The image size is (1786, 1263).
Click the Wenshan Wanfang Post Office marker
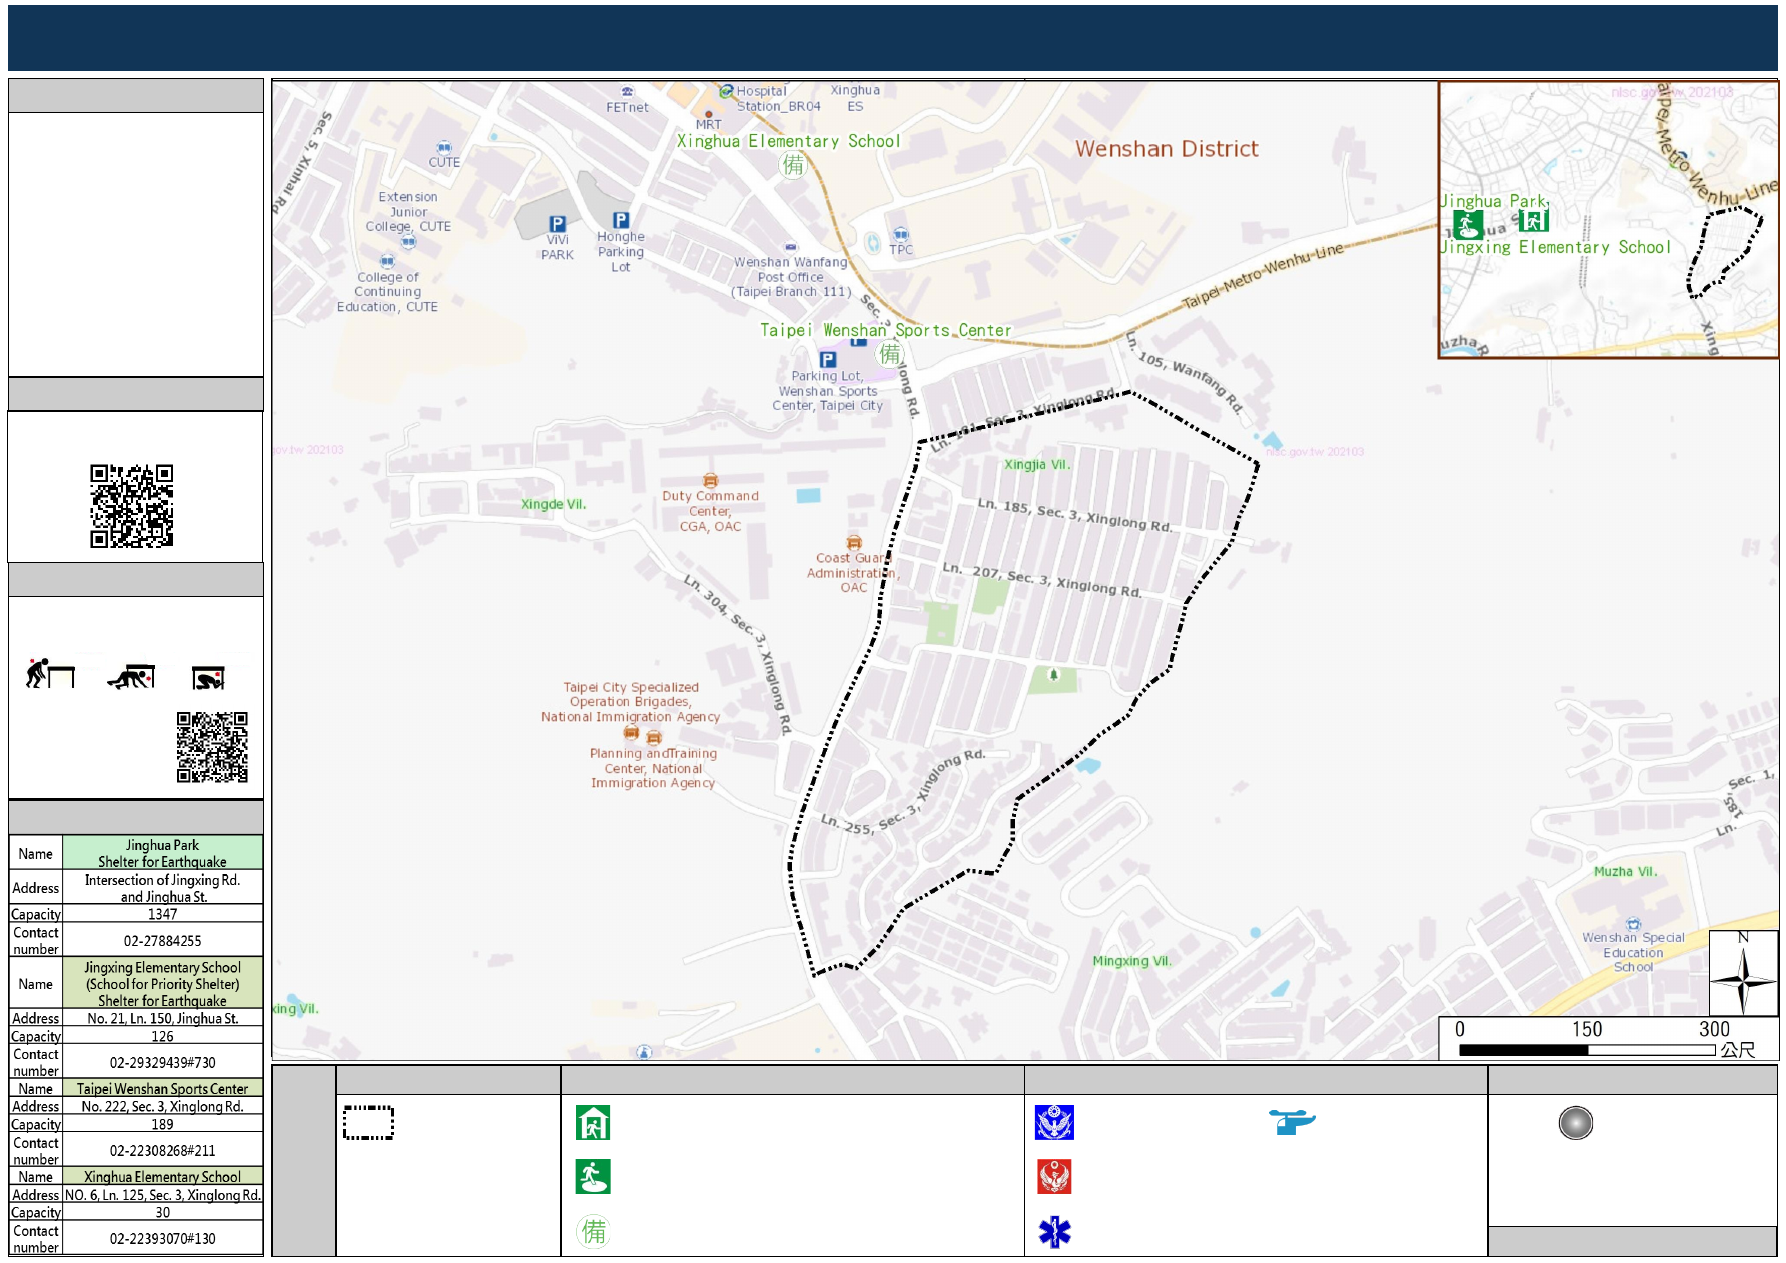(x=791, y=246)
